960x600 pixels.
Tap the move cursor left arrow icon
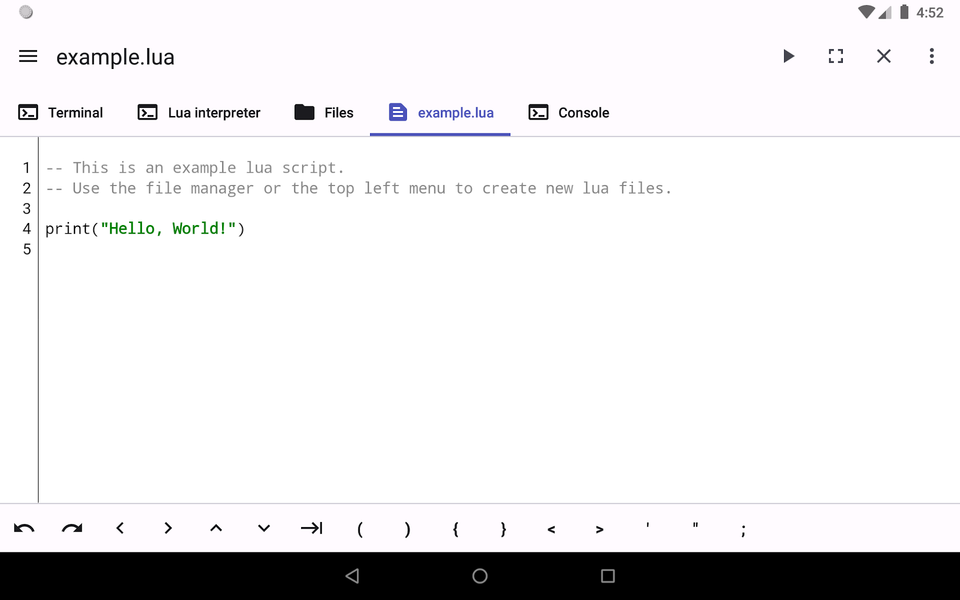120,528
